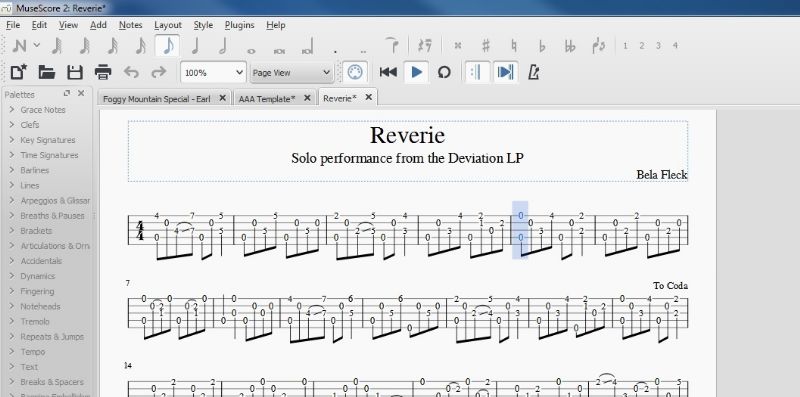
Task: Open the Notes menu
Action: 131,25
